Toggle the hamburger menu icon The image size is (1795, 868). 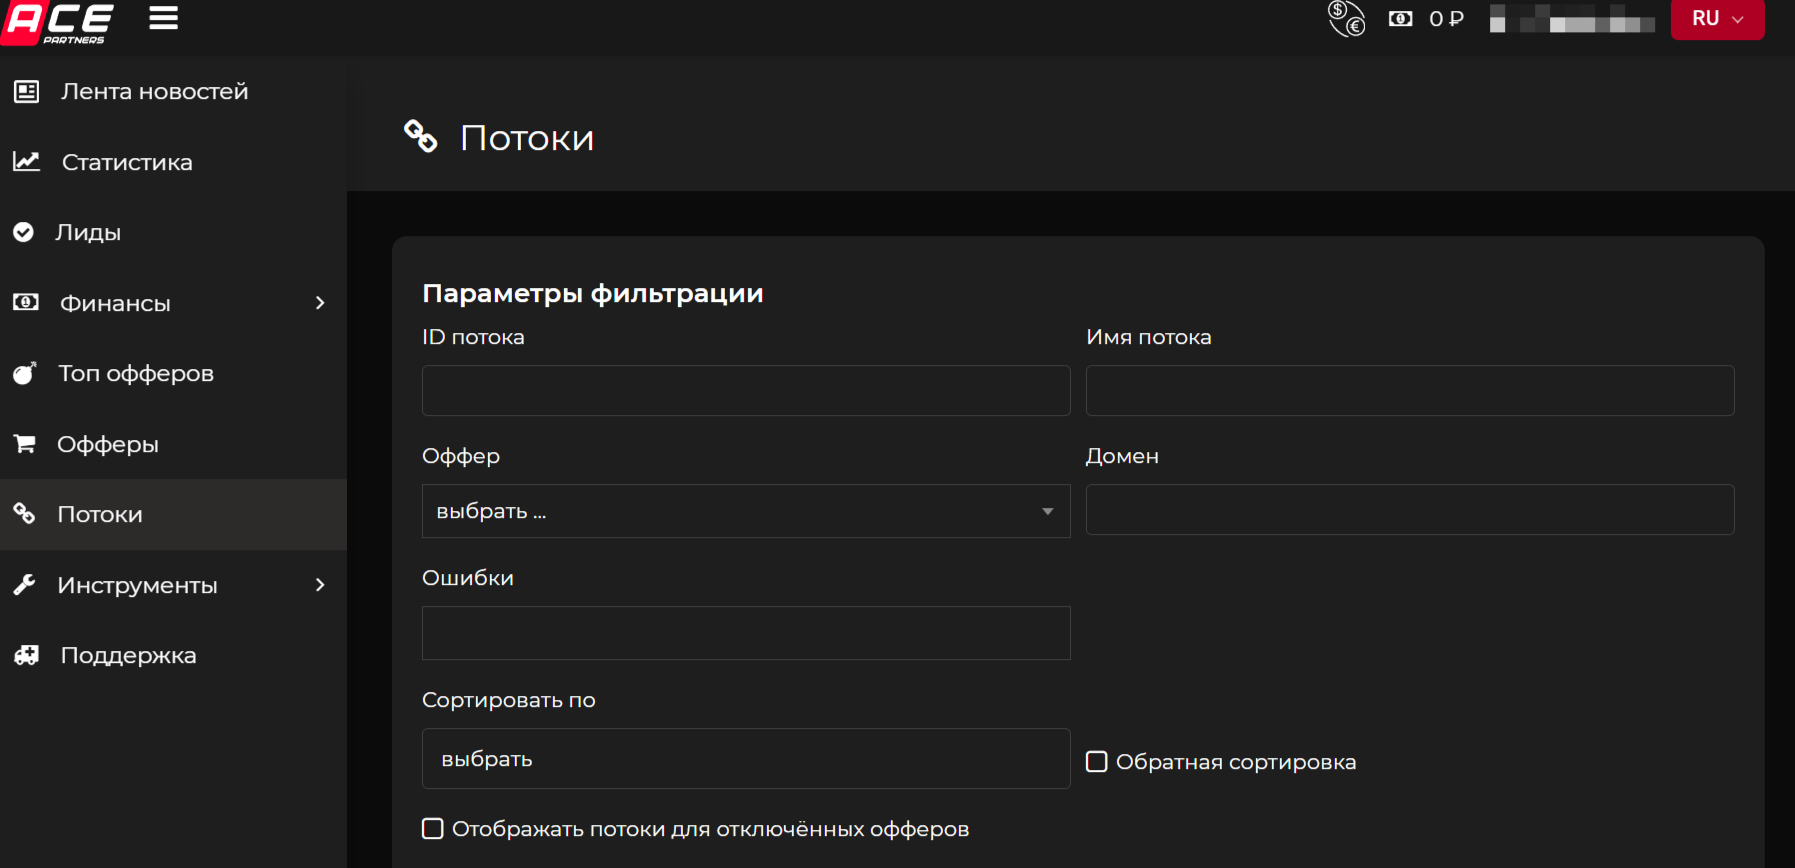pos(164,18)
